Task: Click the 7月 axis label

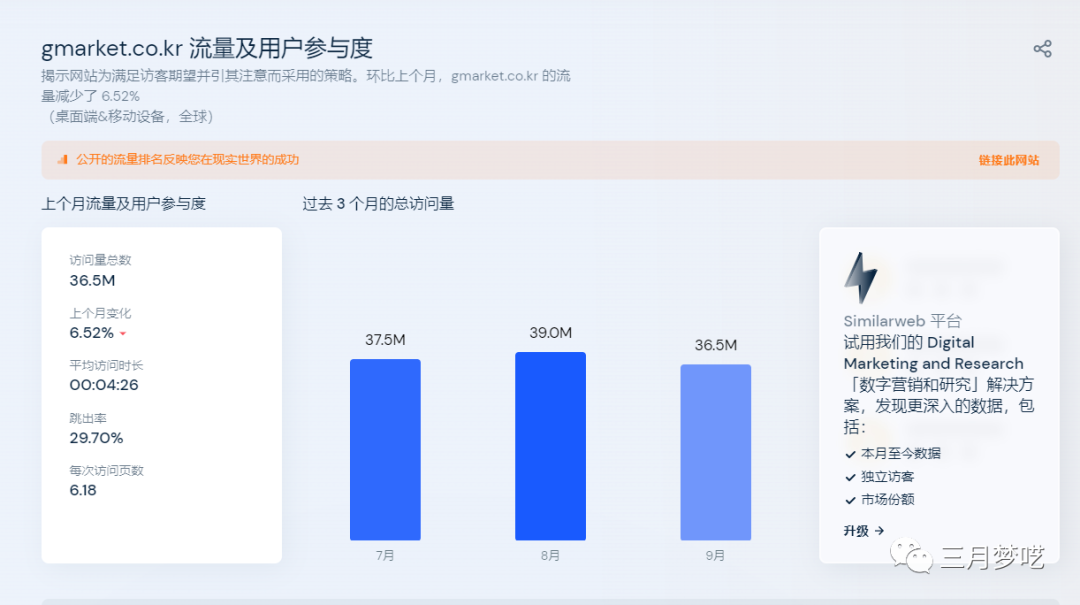Action: click(385, 555)
